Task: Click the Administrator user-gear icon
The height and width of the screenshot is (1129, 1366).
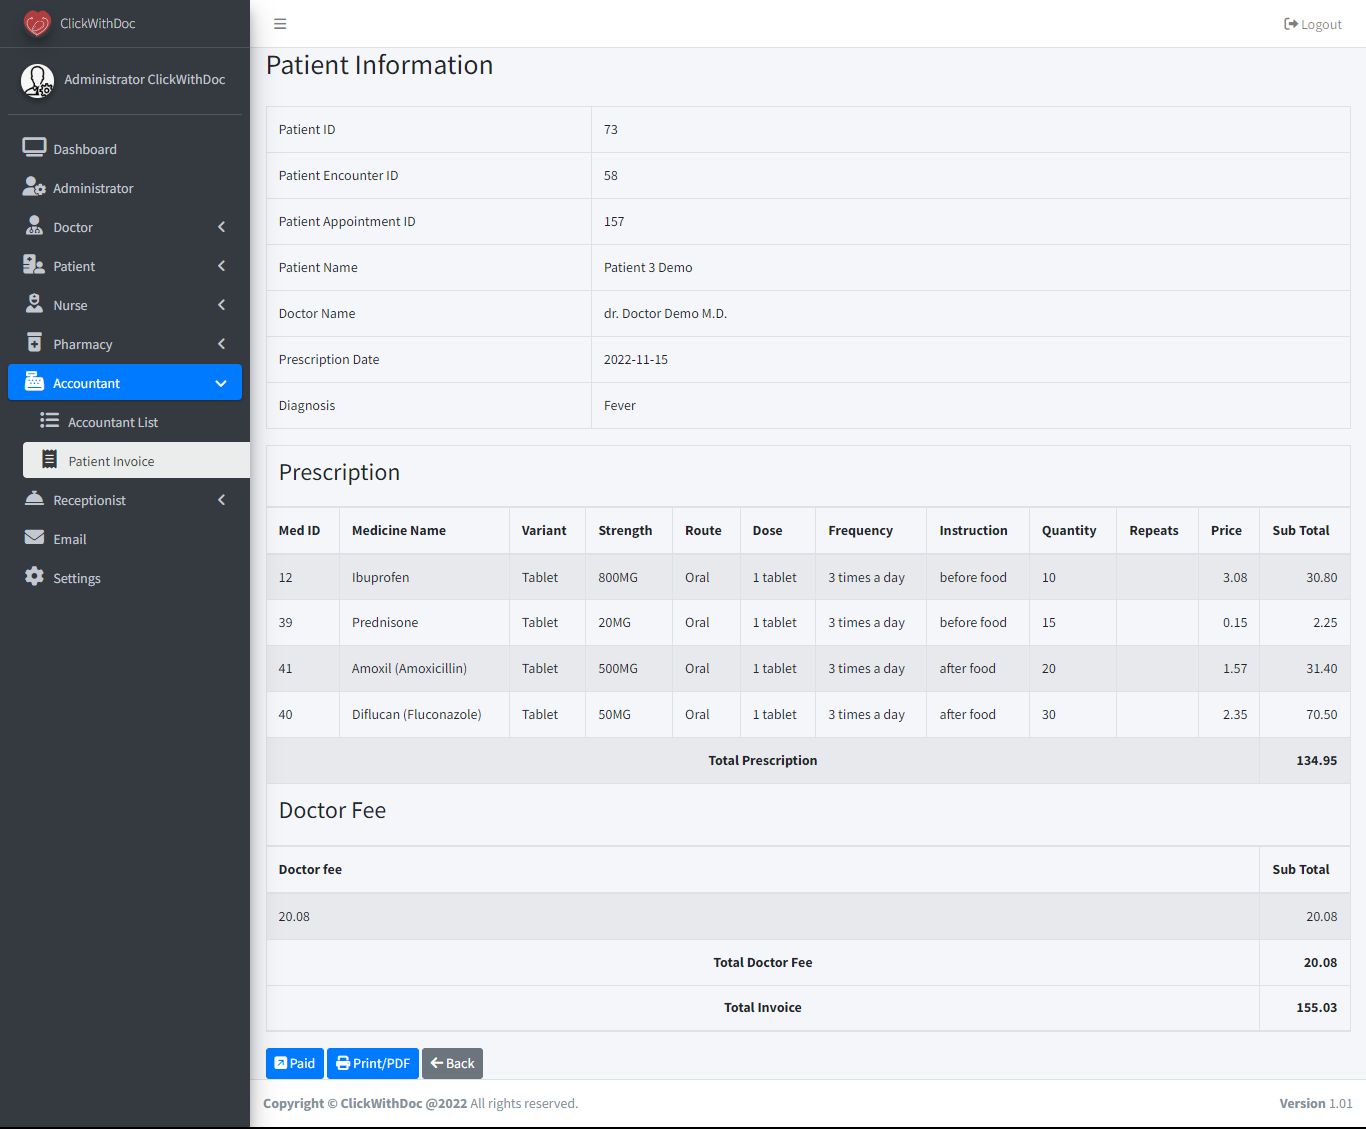Action: [34, 187]
